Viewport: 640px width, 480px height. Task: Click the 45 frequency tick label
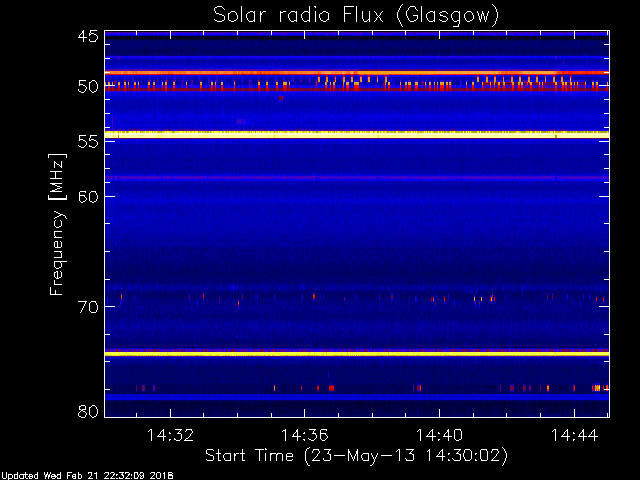pos(88,36)
